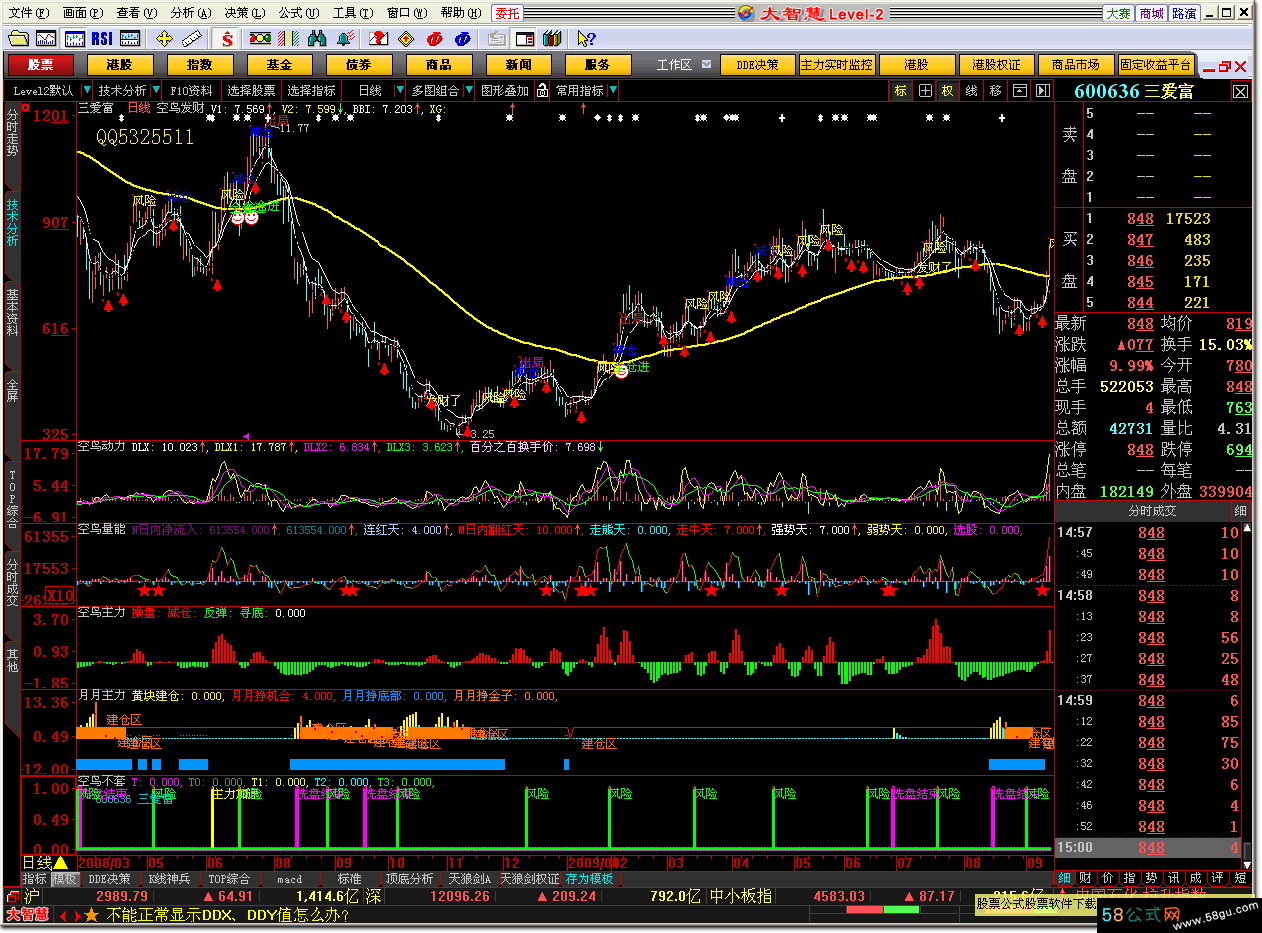Viewport: 1262px width, 933px height.
Task: Toggle the 权 adjustment button
Action: tap(947, 90)
